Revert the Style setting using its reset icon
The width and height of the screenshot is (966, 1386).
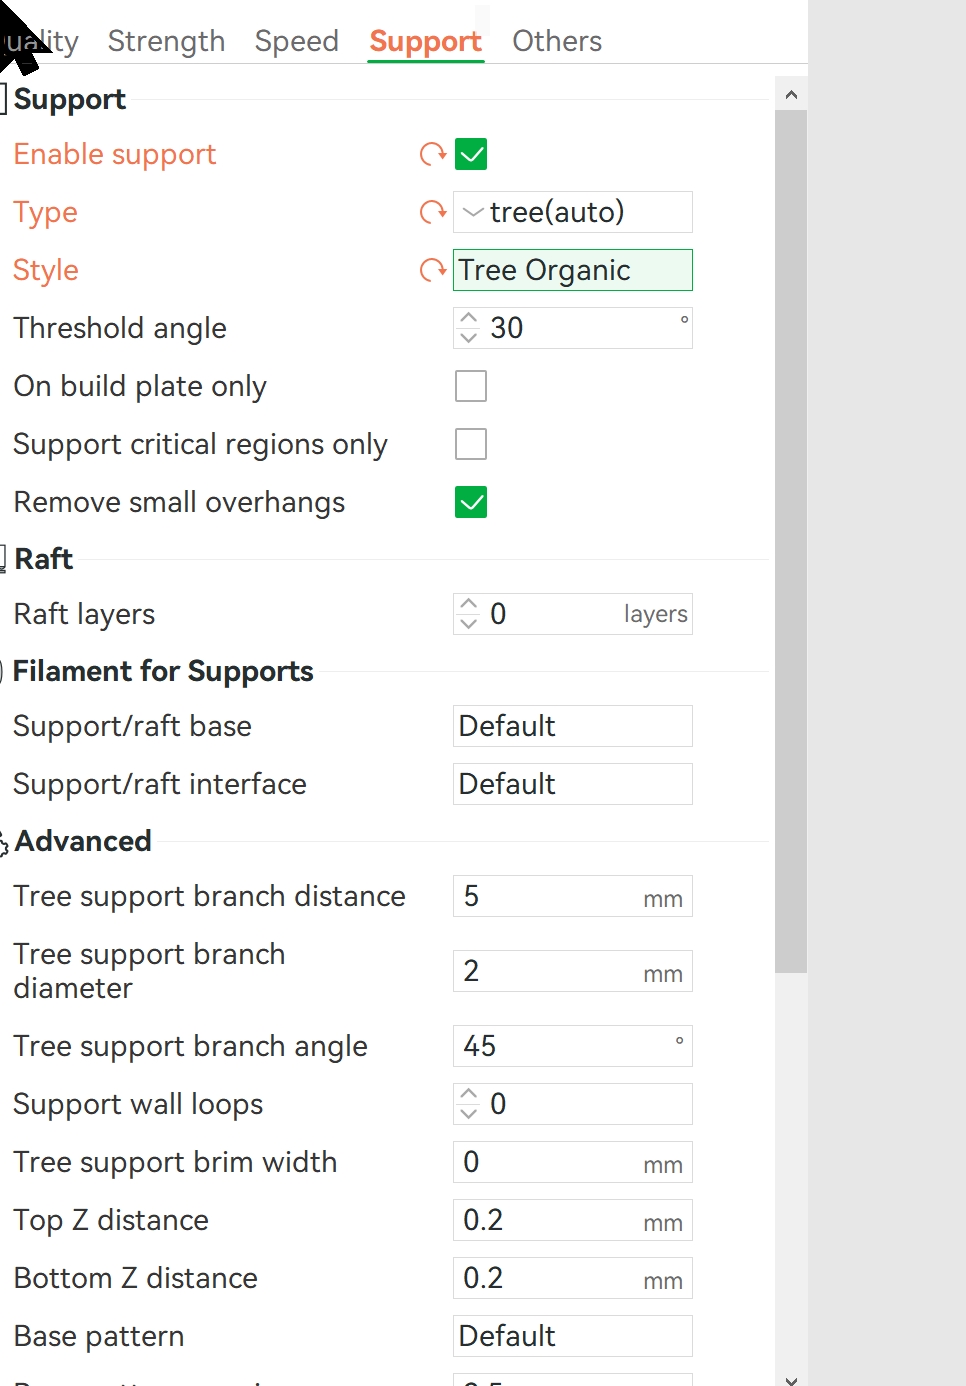click(433, 270)
